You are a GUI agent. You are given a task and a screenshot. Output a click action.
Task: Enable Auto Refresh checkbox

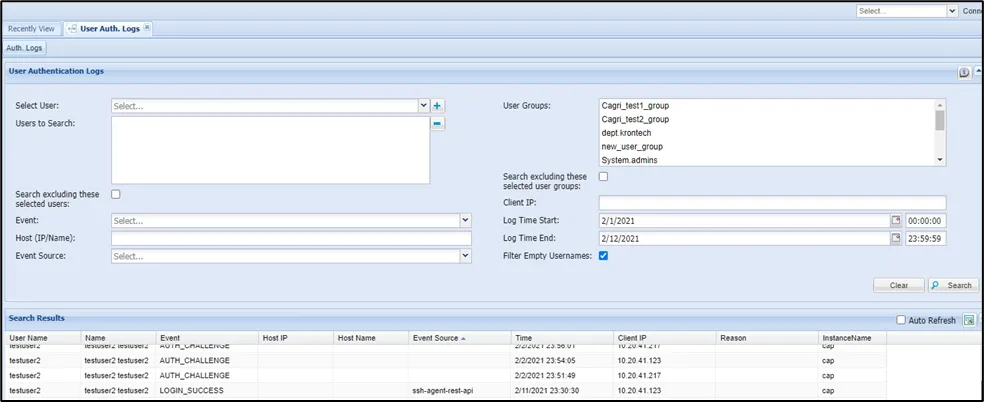tap(901, 320)
